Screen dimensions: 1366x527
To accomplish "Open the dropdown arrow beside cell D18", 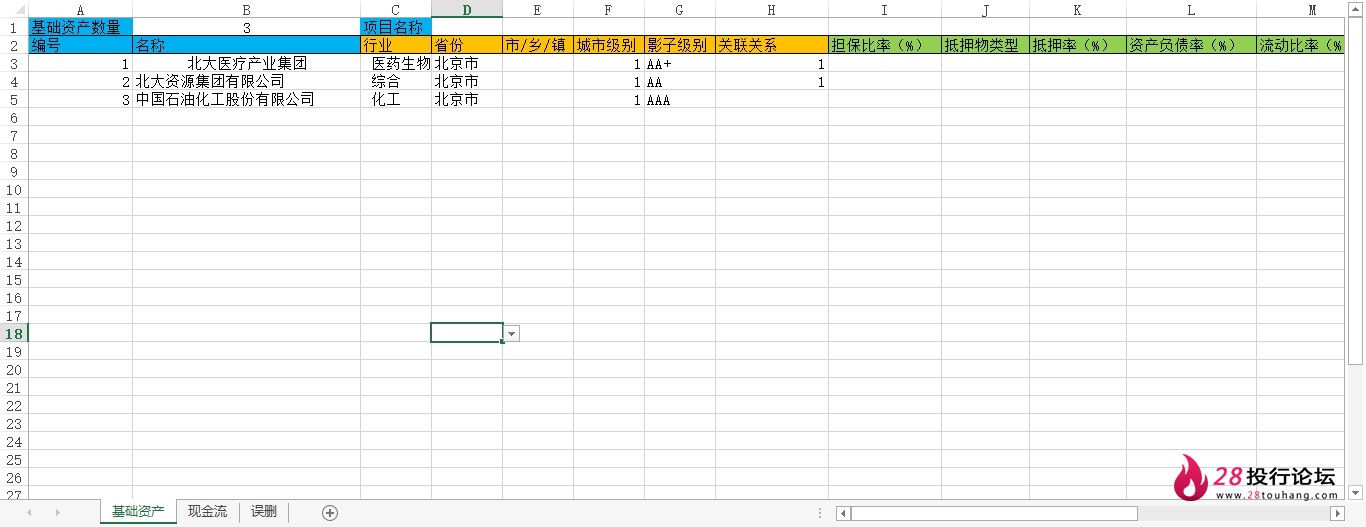I will pos(512,333).
